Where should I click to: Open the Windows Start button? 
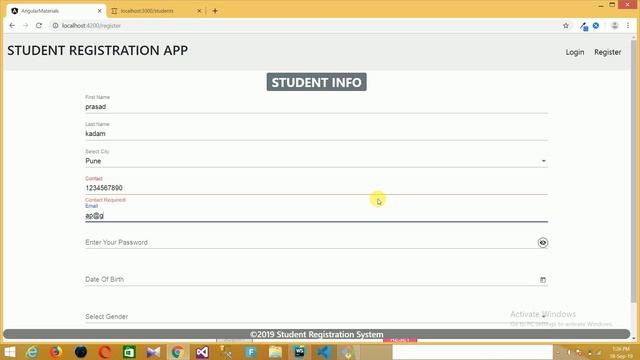pyautogui.click(x=9, y=352)
